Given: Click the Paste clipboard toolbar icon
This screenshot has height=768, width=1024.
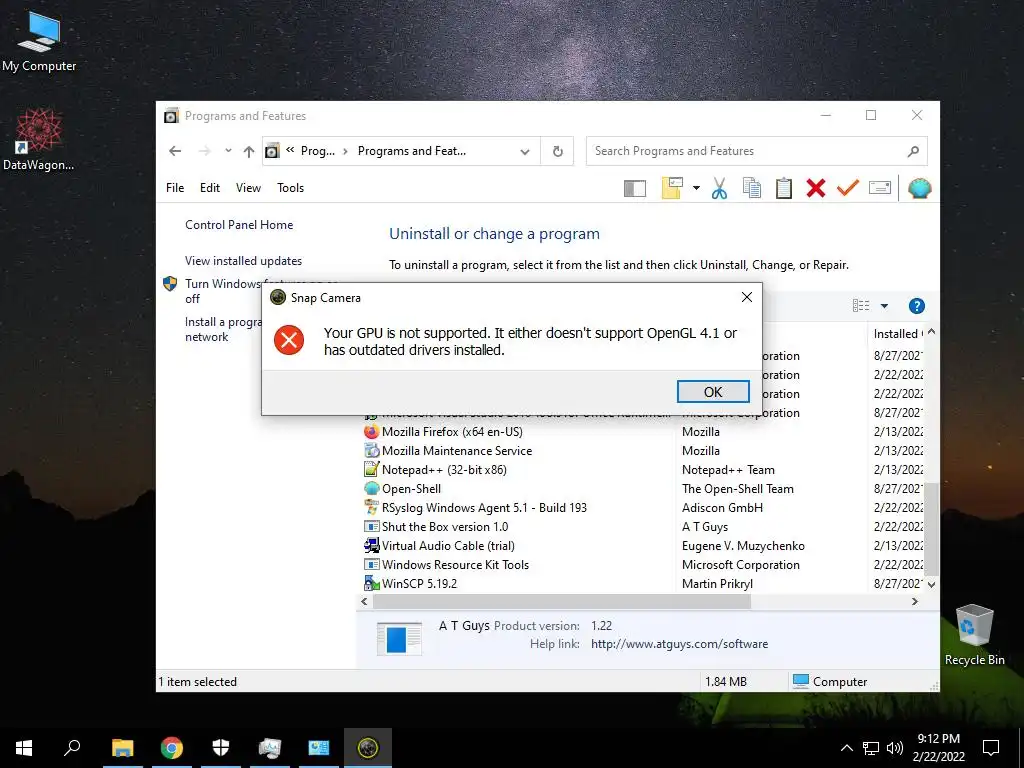Looking at the screenshot, I should click(x=784, y=188).
